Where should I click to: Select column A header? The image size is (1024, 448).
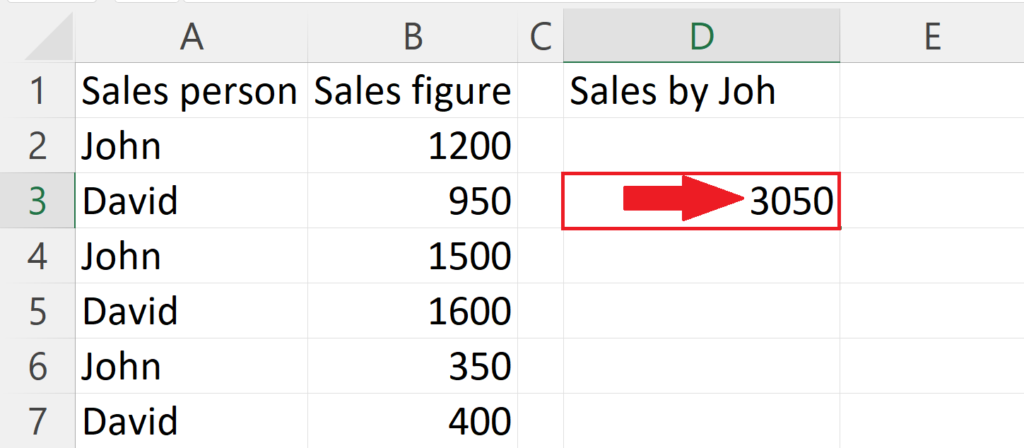(x=188, y=36)
